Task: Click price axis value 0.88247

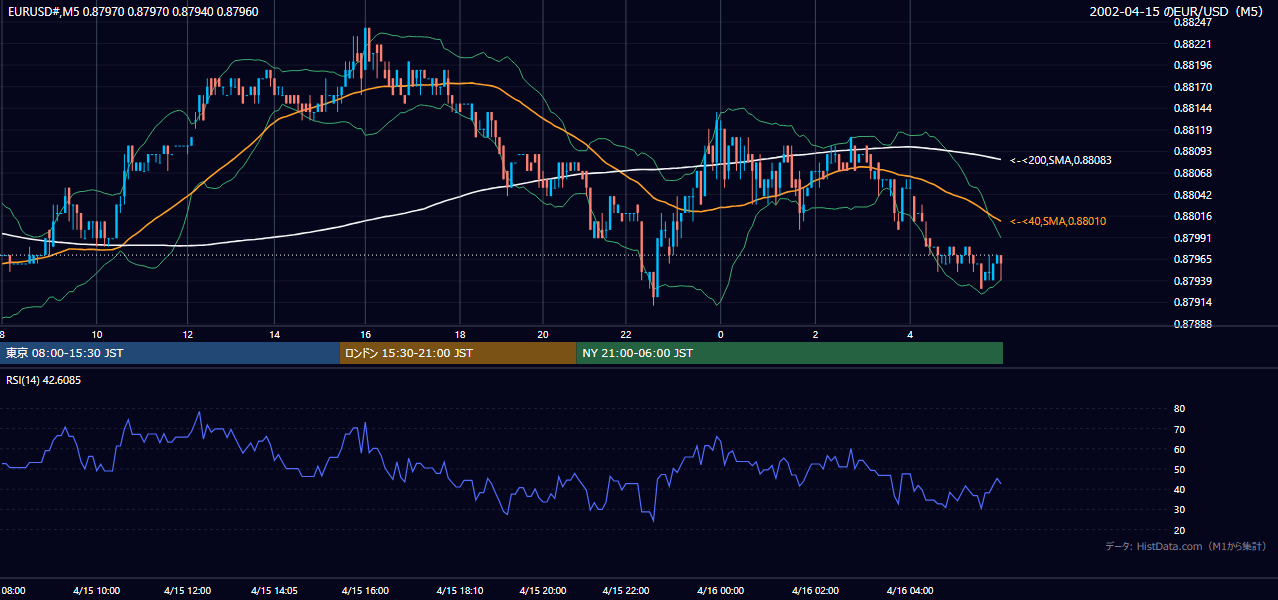Action: 1192,22
